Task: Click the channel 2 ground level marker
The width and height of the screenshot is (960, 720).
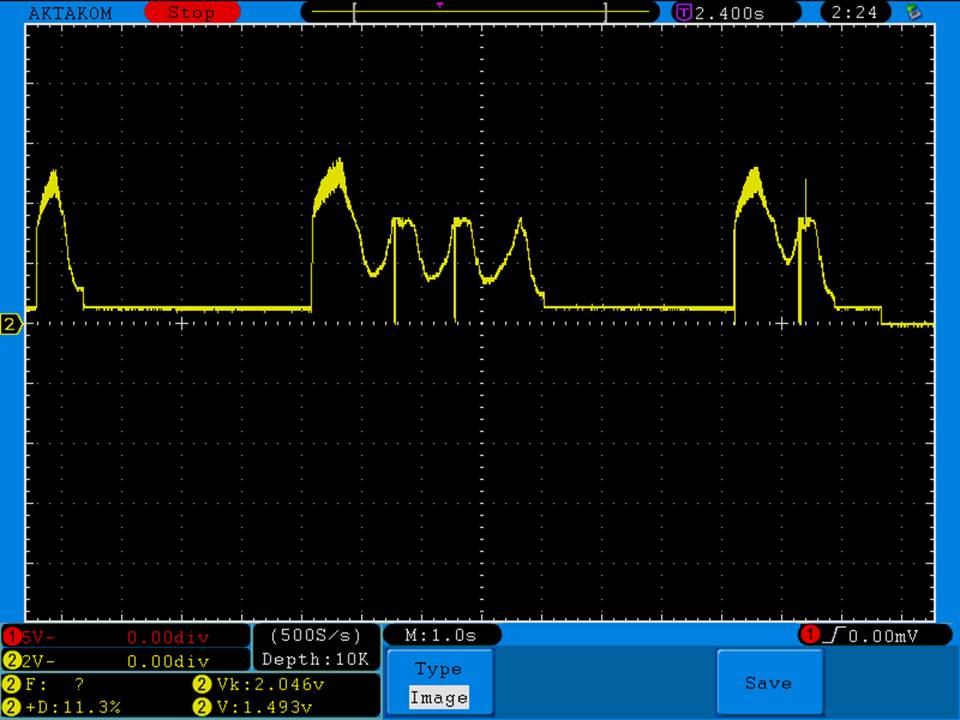Action: pos(12,324)
